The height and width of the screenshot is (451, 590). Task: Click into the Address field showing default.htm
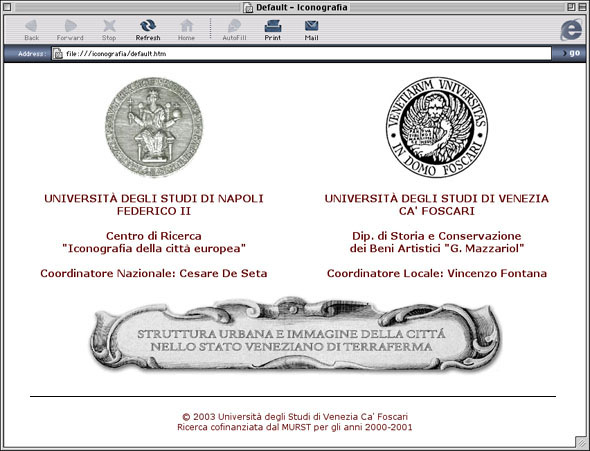point(301,54)
